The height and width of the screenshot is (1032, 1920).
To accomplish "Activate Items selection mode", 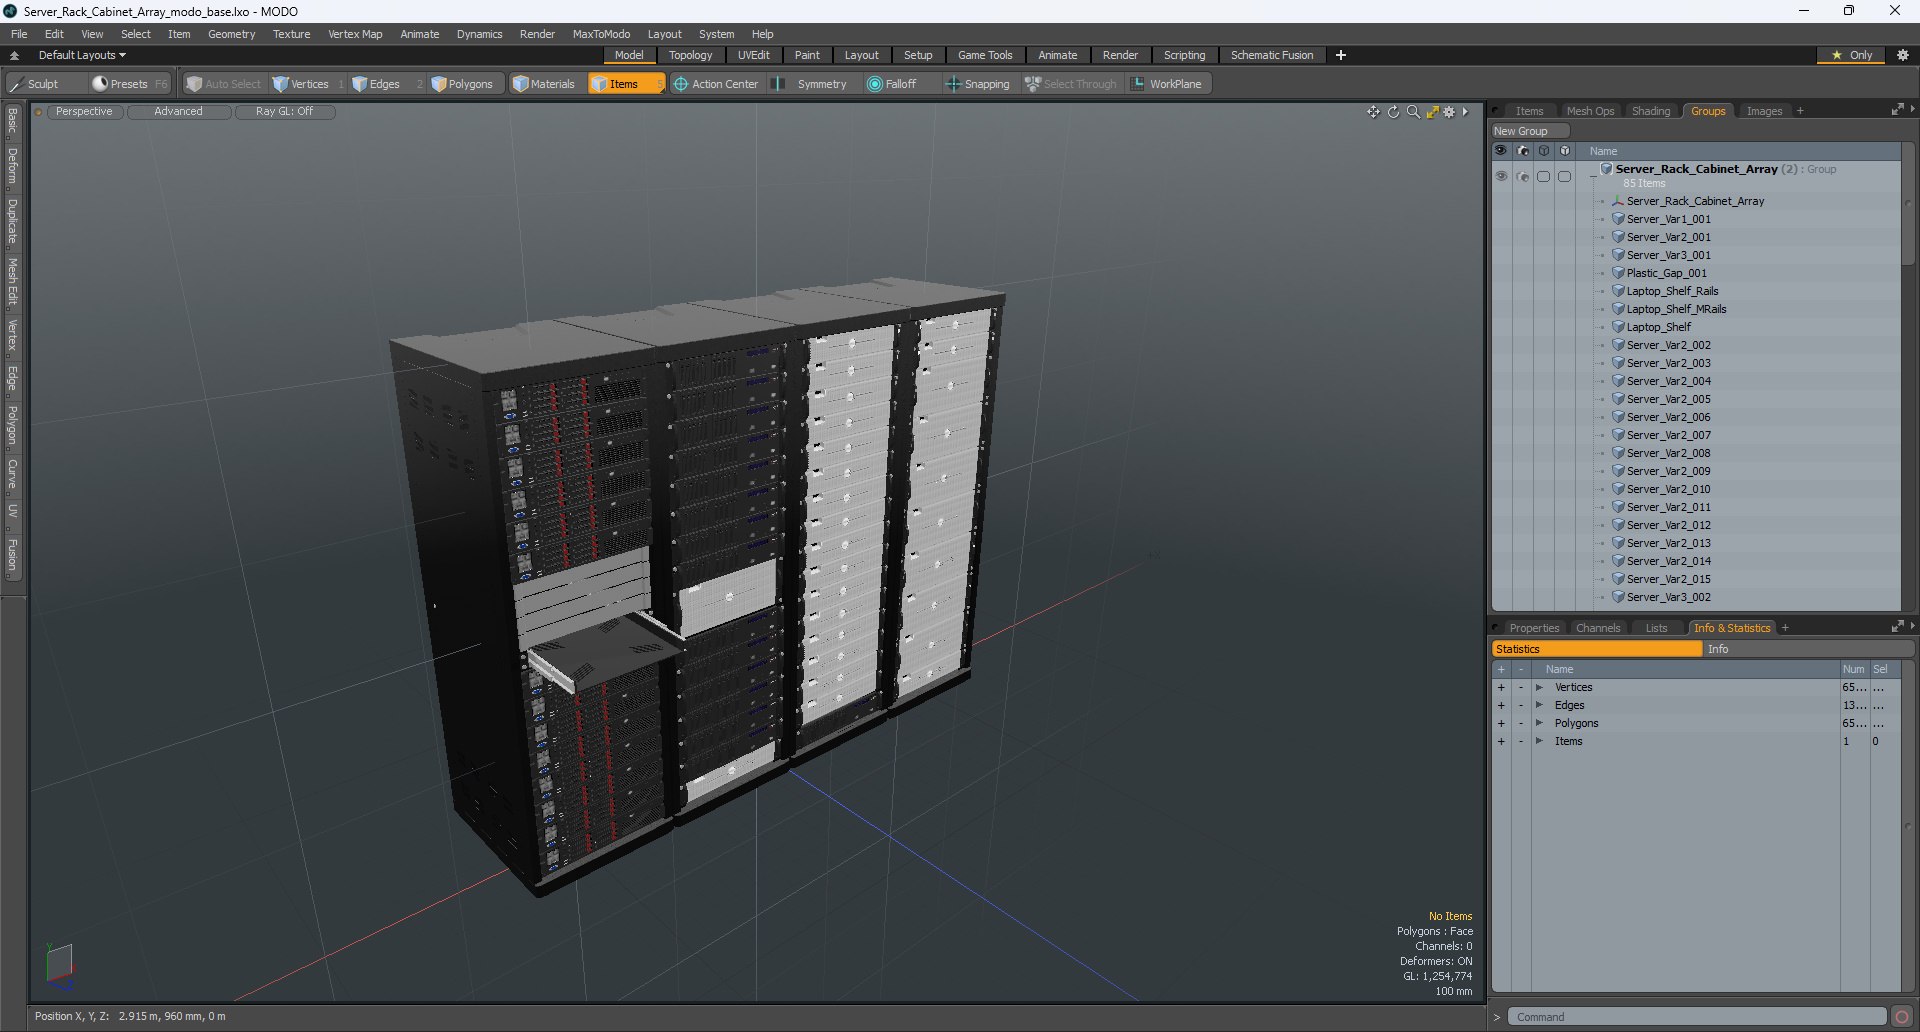I will click(x=625, y=84).
